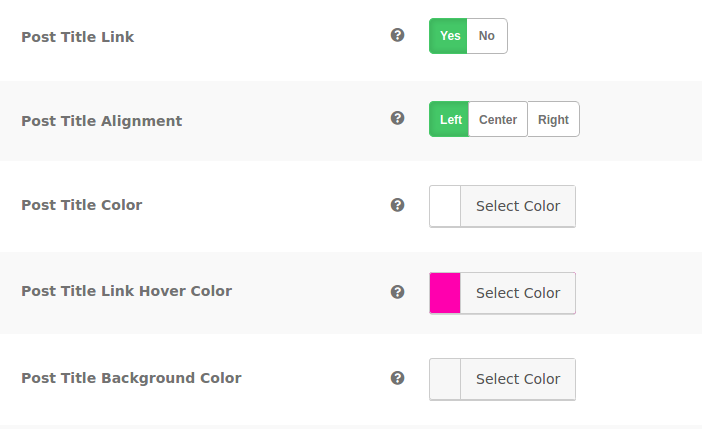Align post title to Left
Image resolution: width=702 pixels, height=429 pixels.
coord(450,120)
